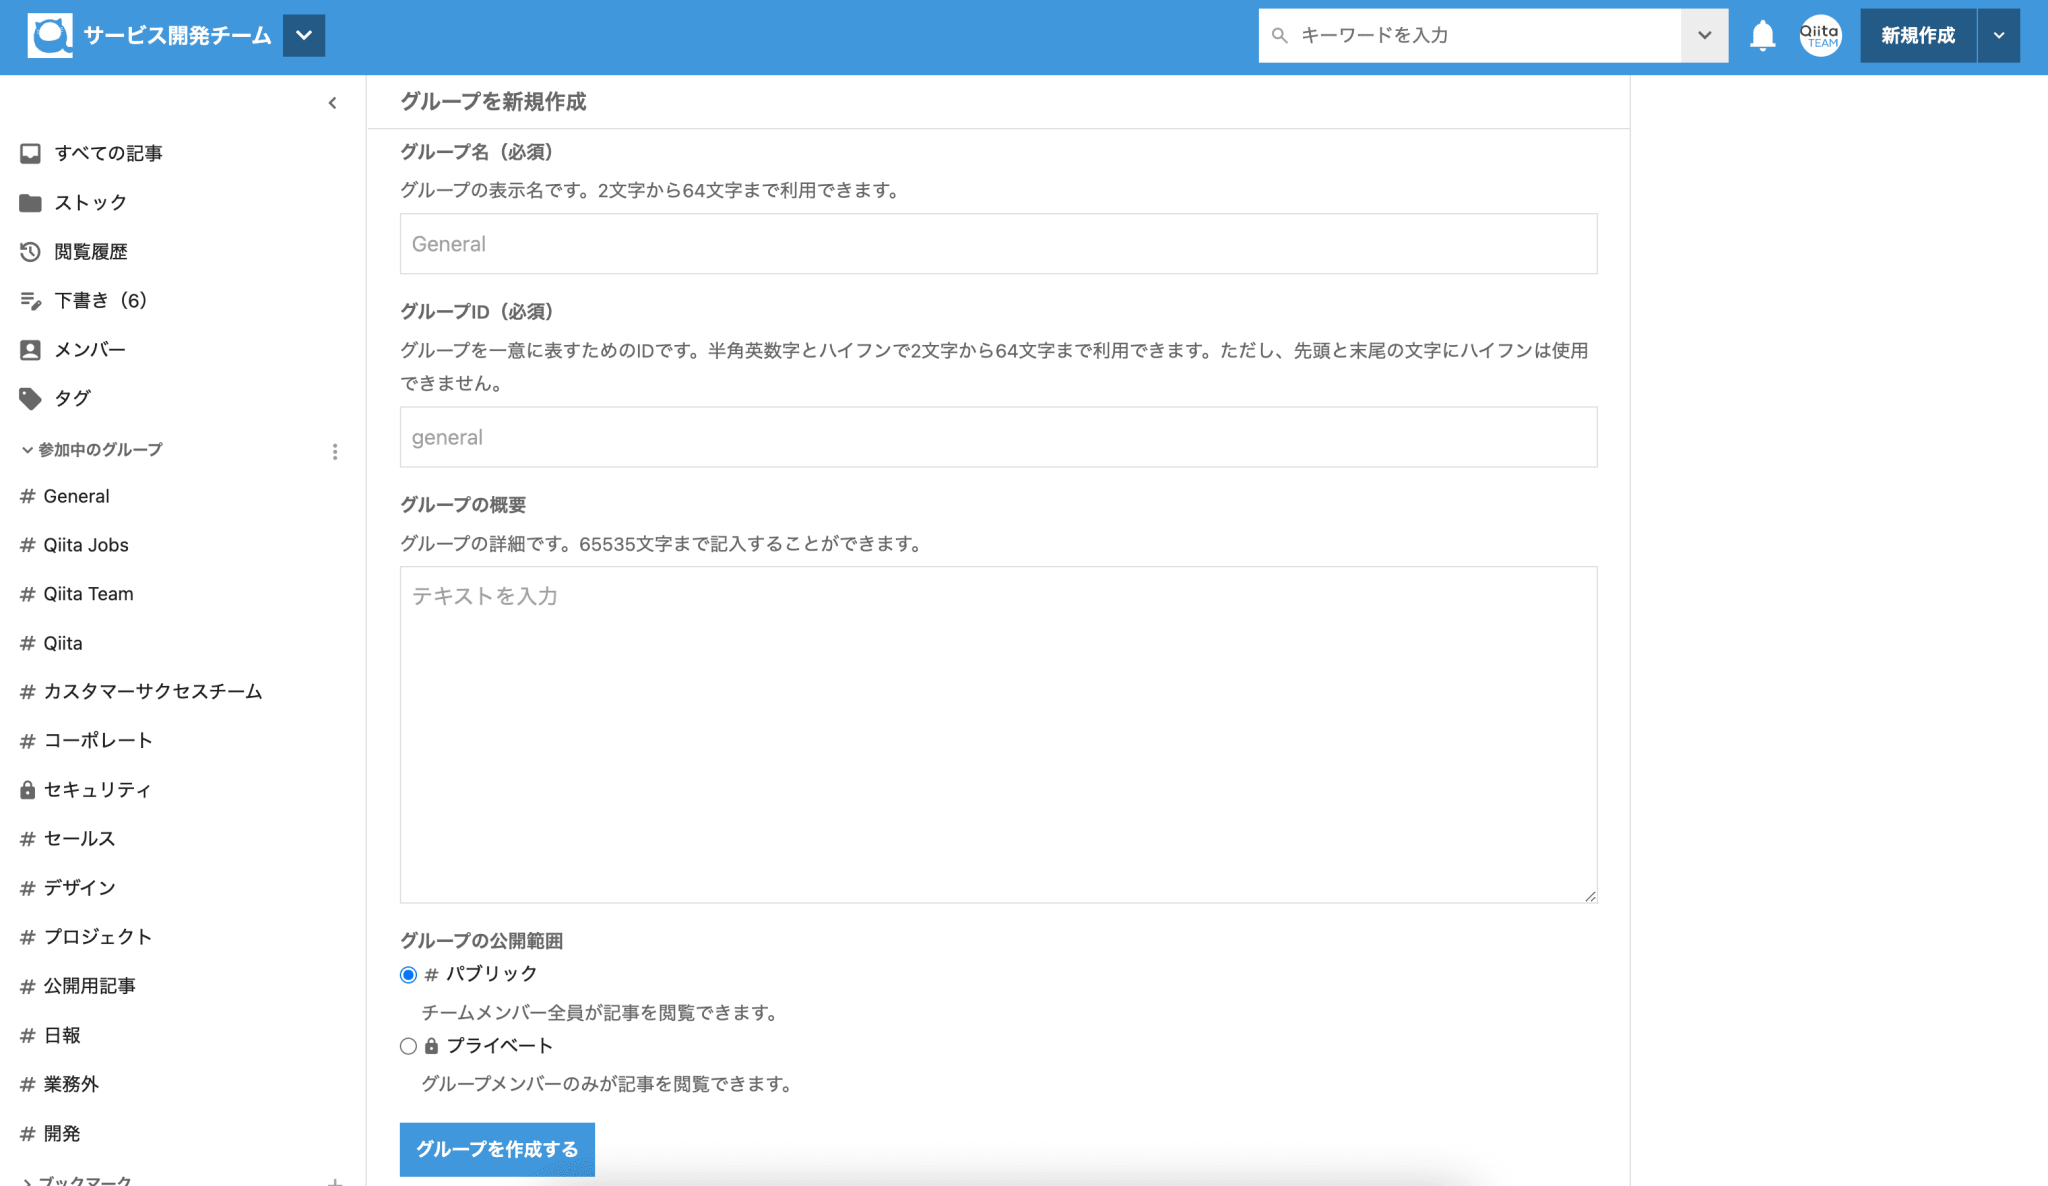Click the グループを作成する button
Image resolution: width=2048 pixels, height=1186 pixels.
tap(497, 1149)
